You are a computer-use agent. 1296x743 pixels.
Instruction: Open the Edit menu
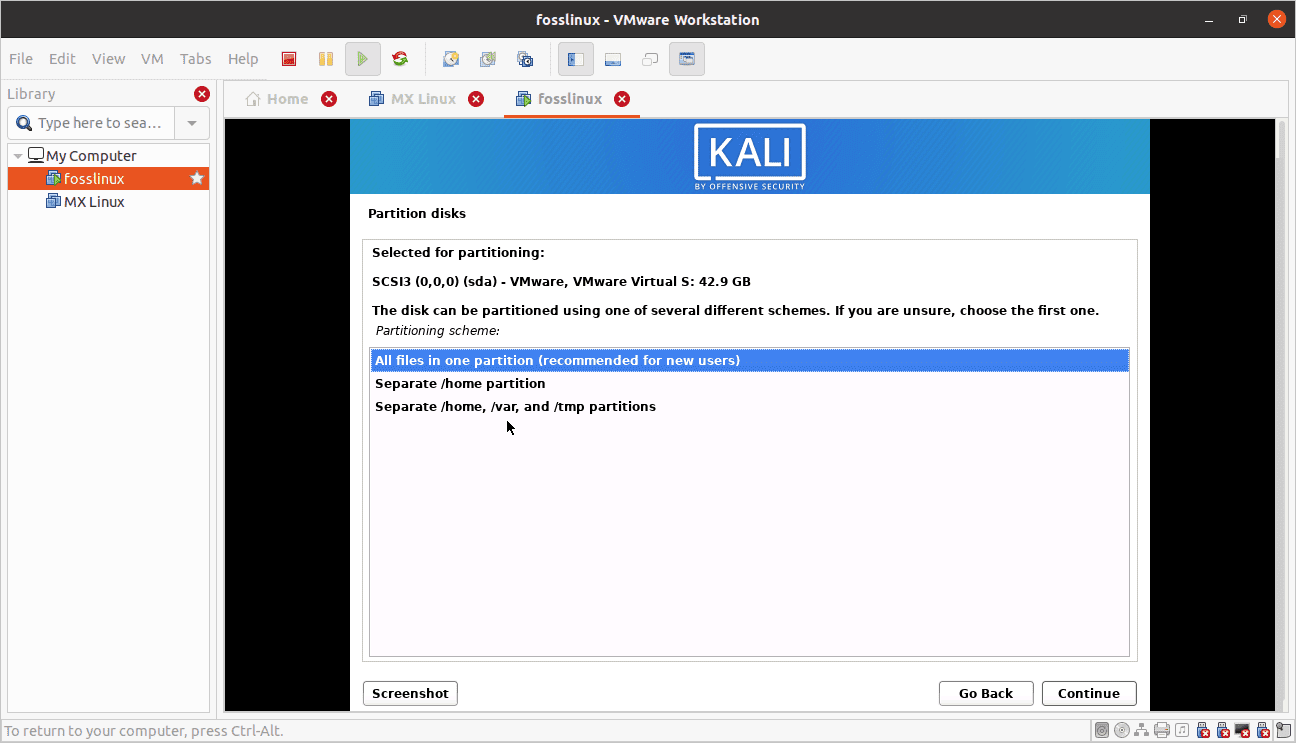[62, 59]
